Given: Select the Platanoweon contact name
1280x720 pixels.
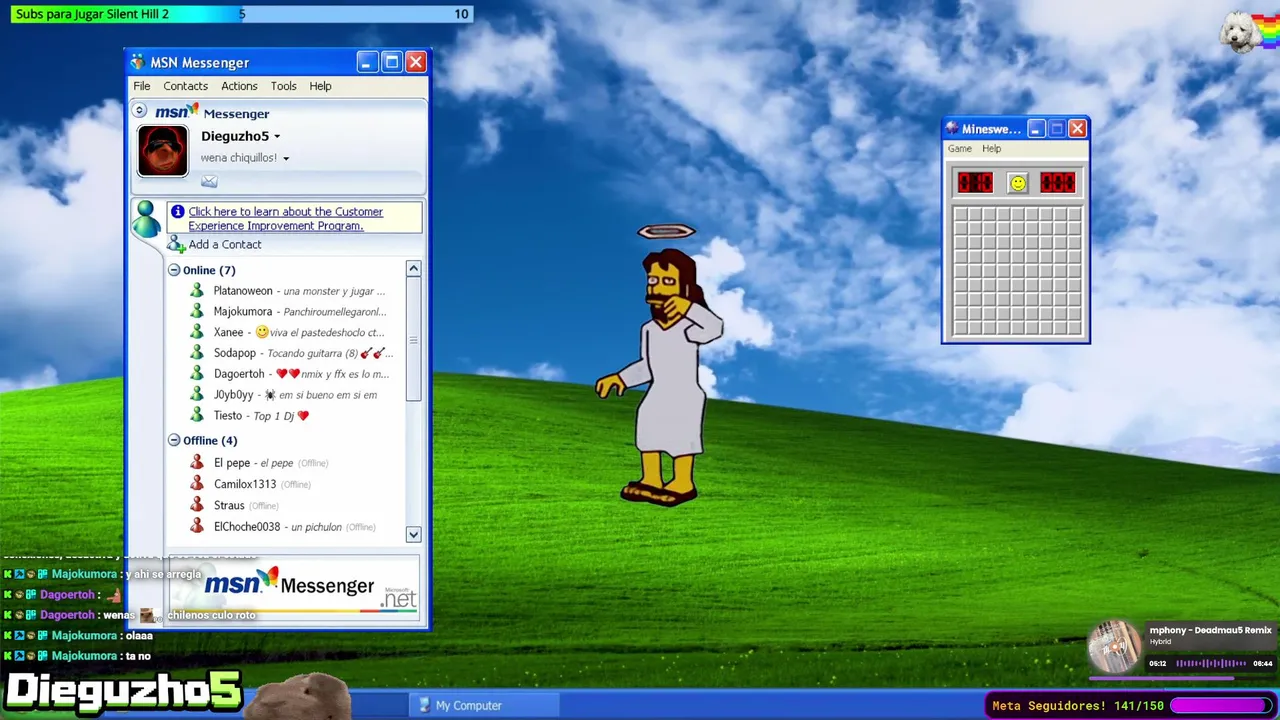Looking at the screenshot, I should [x=243, y=291].
